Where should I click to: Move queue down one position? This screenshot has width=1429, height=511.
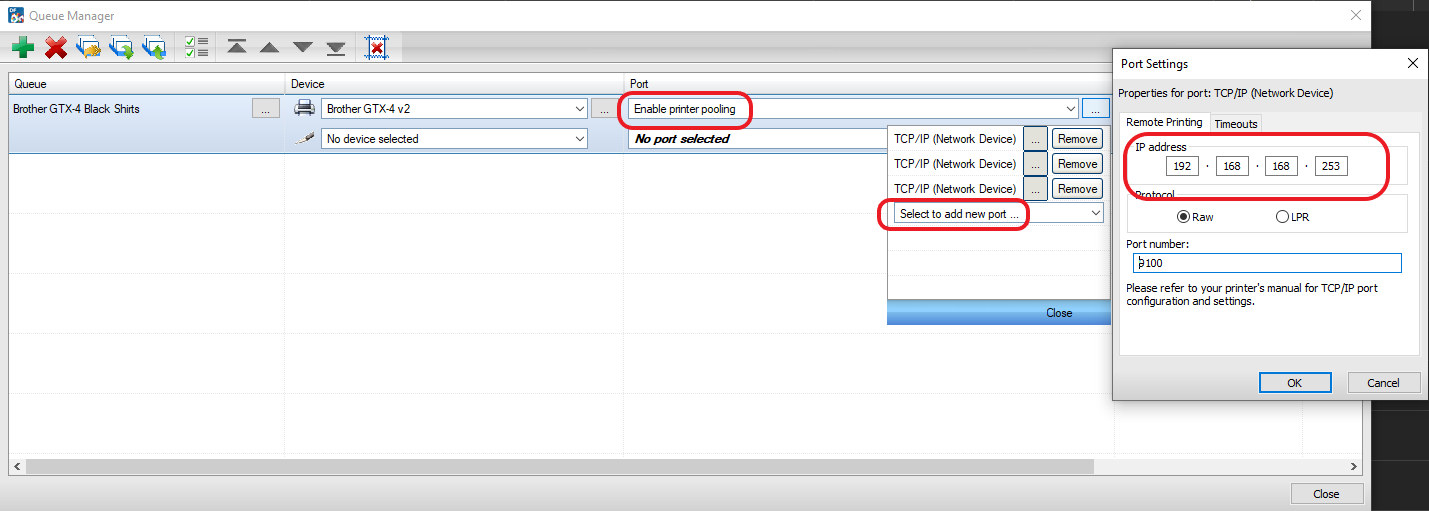[303, 47]
